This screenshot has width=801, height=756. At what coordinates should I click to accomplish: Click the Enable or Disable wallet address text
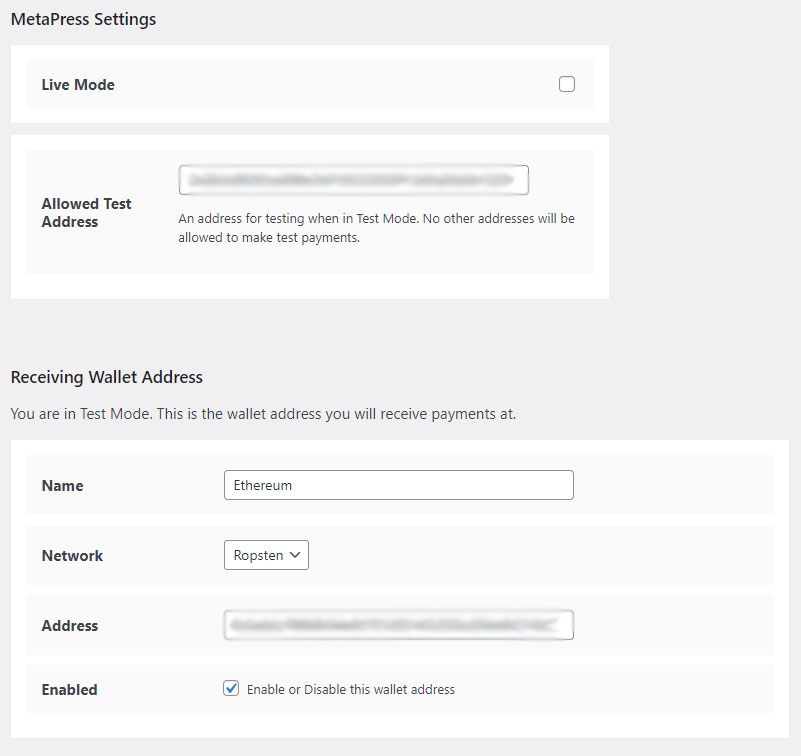pyautogui.click(x=349, y=689)
